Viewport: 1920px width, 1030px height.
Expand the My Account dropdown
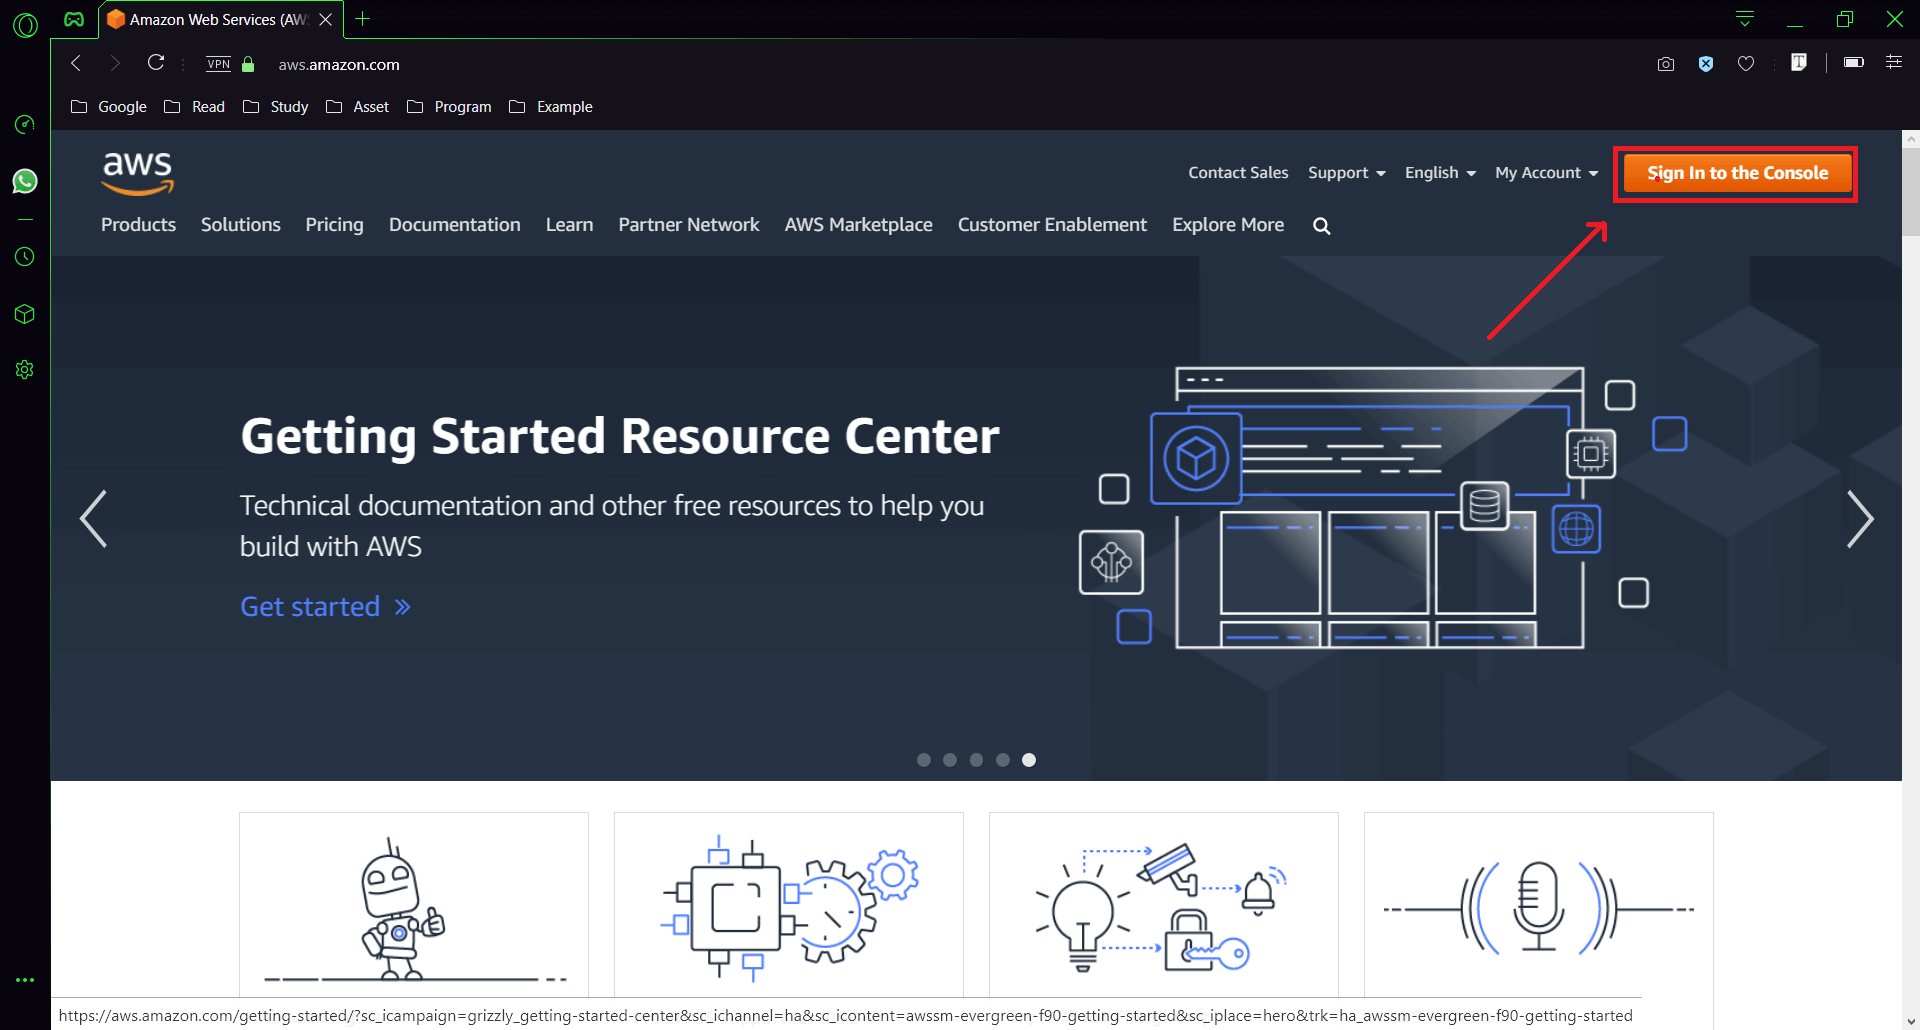pyautogui.click(x=1546, y=173)
